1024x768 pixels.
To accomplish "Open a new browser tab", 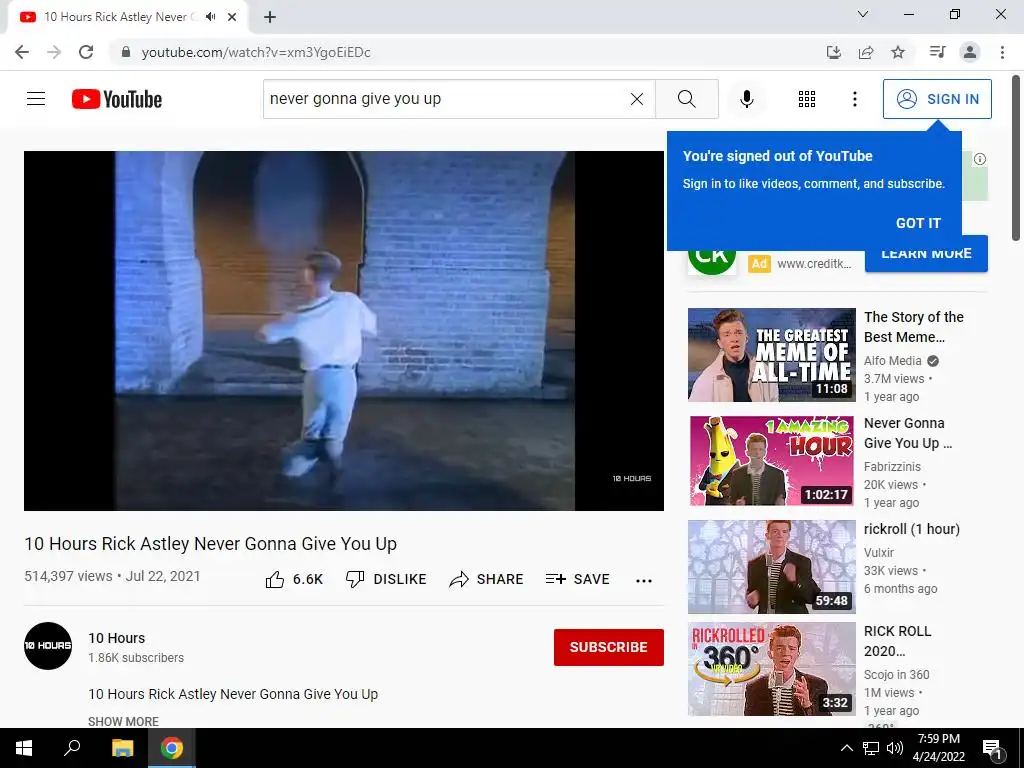I will pyautogui.click(x=270, y=17).
